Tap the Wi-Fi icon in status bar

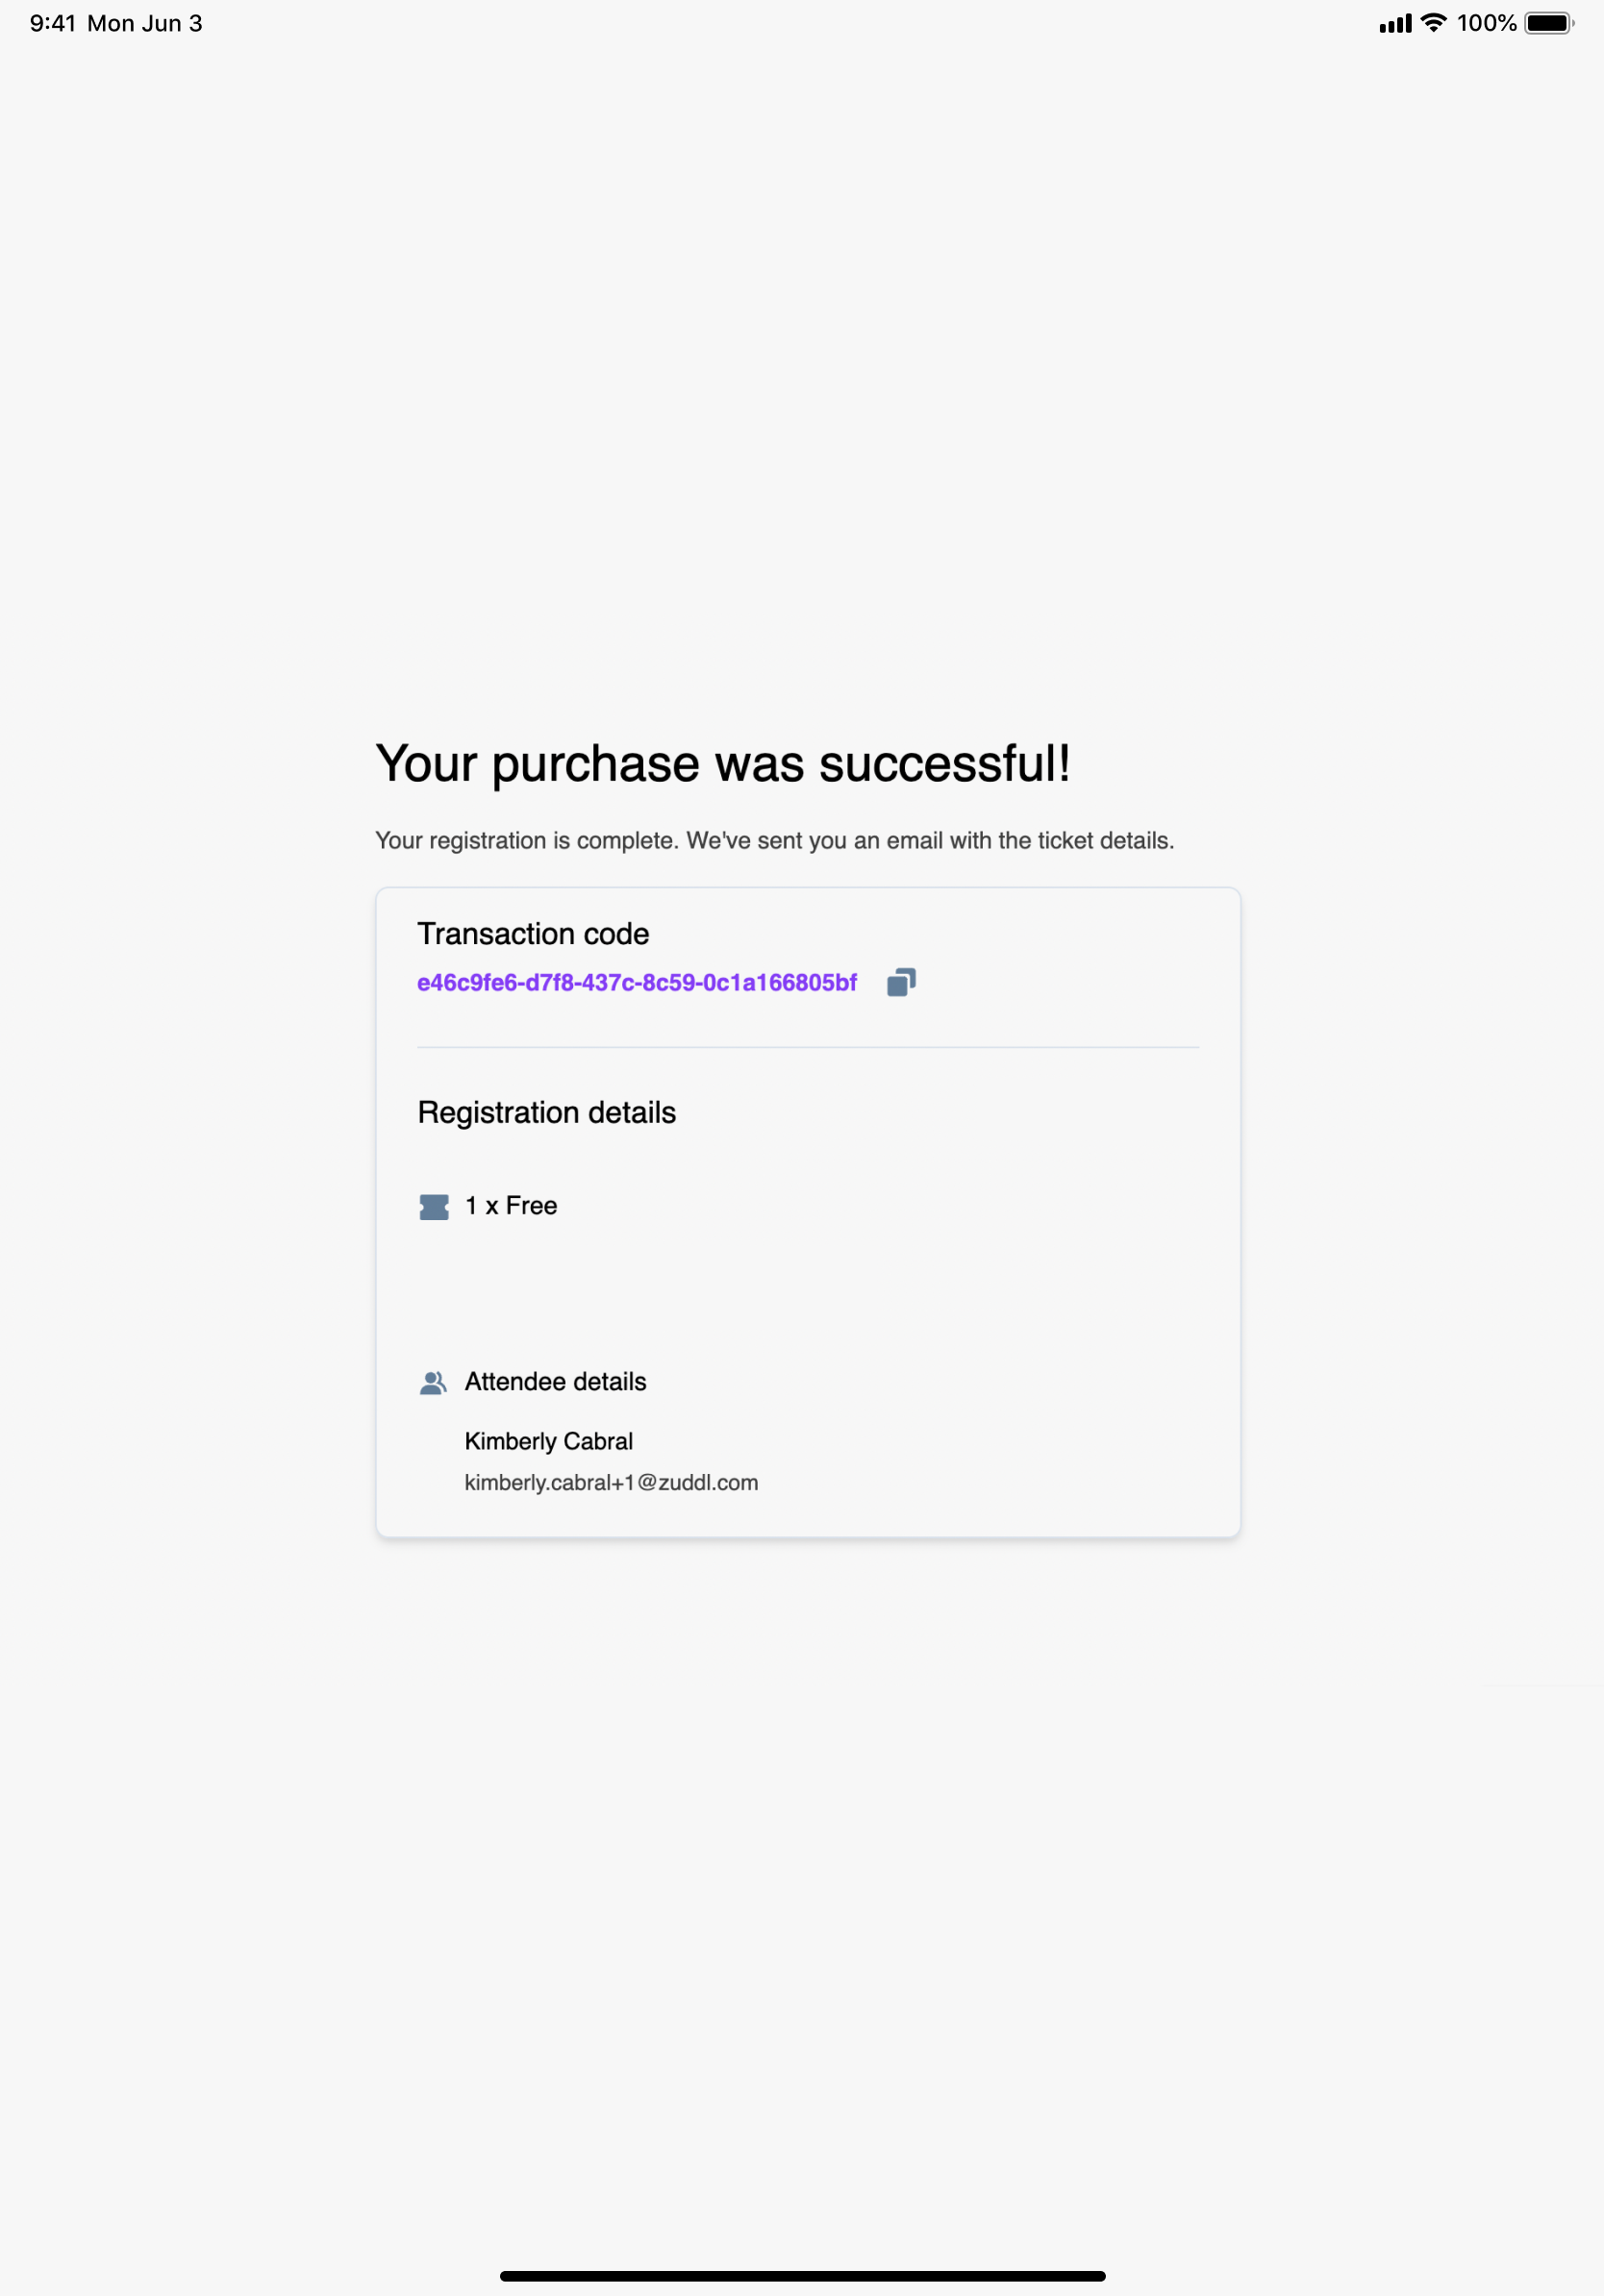(1434, 23)
